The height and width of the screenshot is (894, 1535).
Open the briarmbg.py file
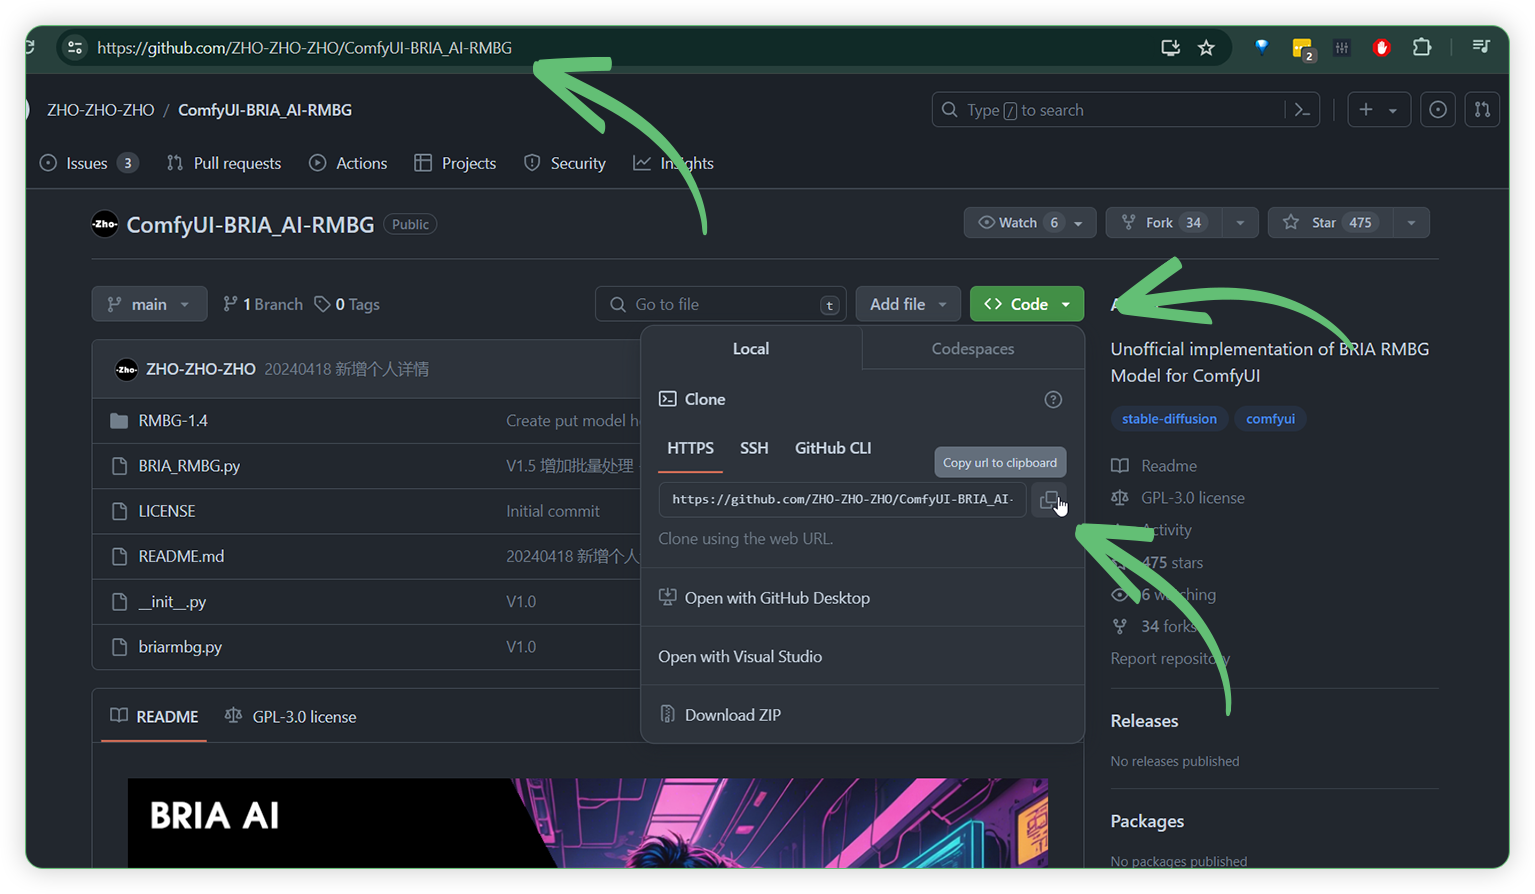click(x=180, y=647)
